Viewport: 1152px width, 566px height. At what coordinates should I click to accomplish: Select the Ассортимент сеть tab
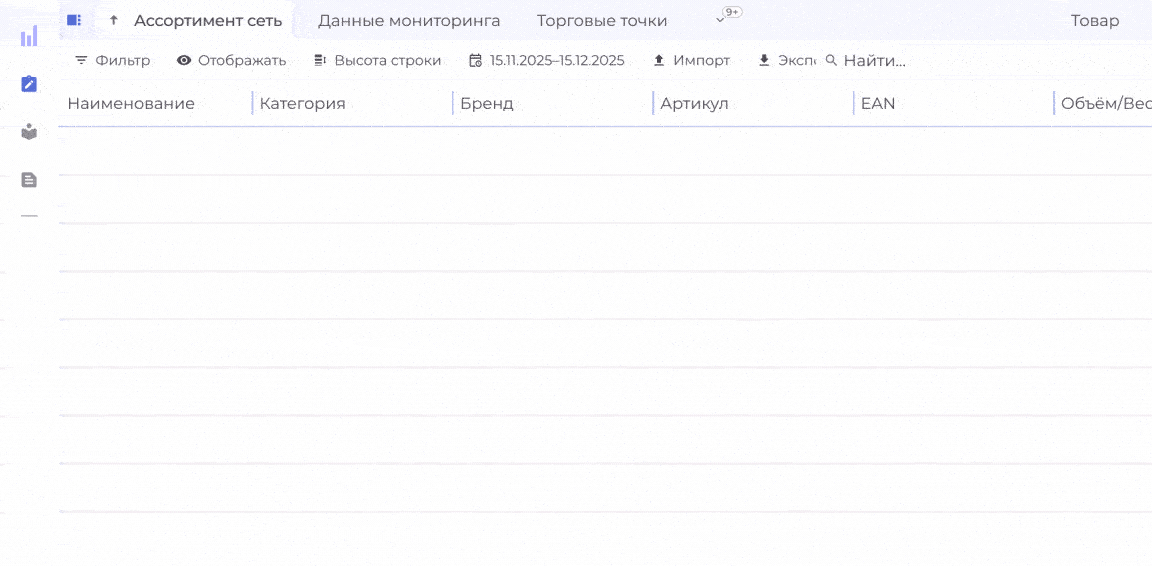(x=208, y=20)
